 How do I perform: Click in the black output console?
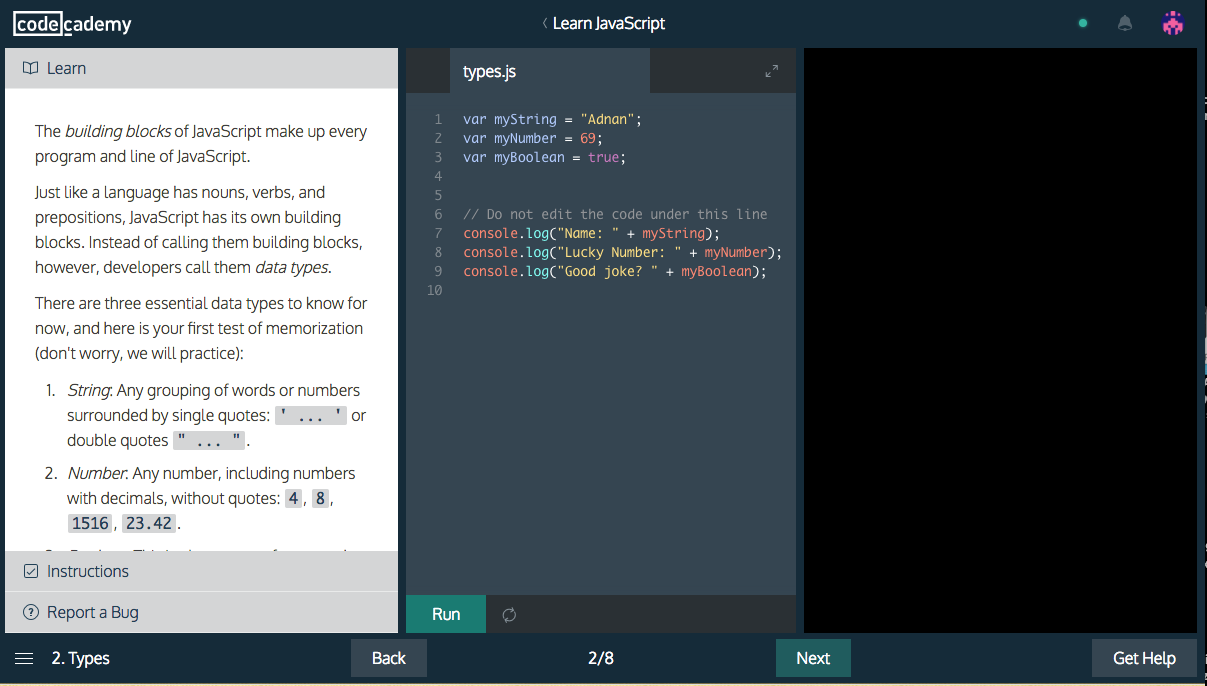click(1000, 340)
